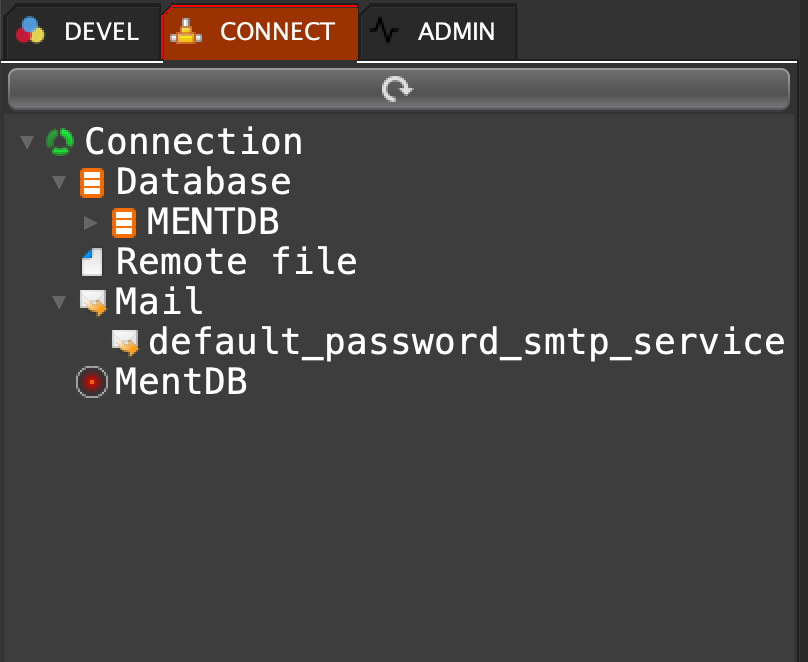Image resolution: width=808 pixels, height=662 pixels.
Task: Expand the MENTDB database node
Action: coord(91,222)
